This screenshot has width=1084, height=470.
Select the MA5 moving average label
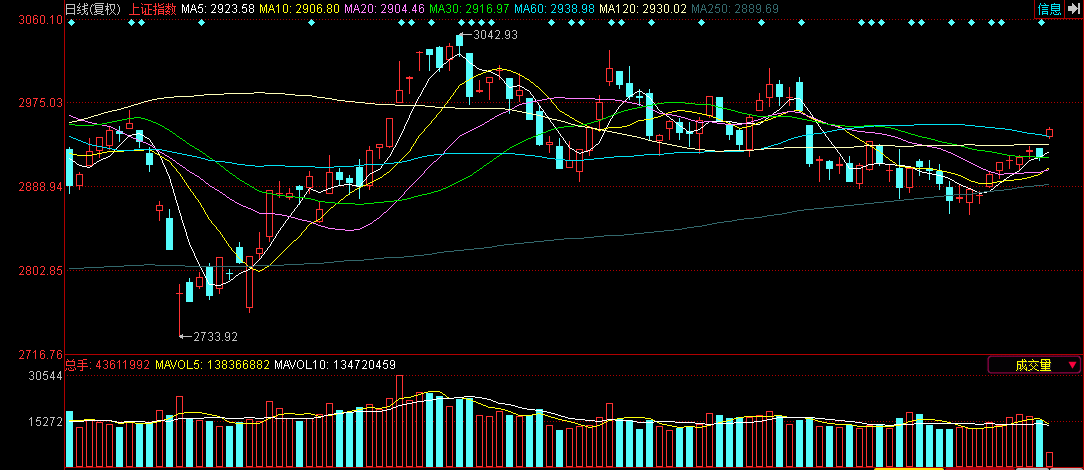(x=218, y=9)
